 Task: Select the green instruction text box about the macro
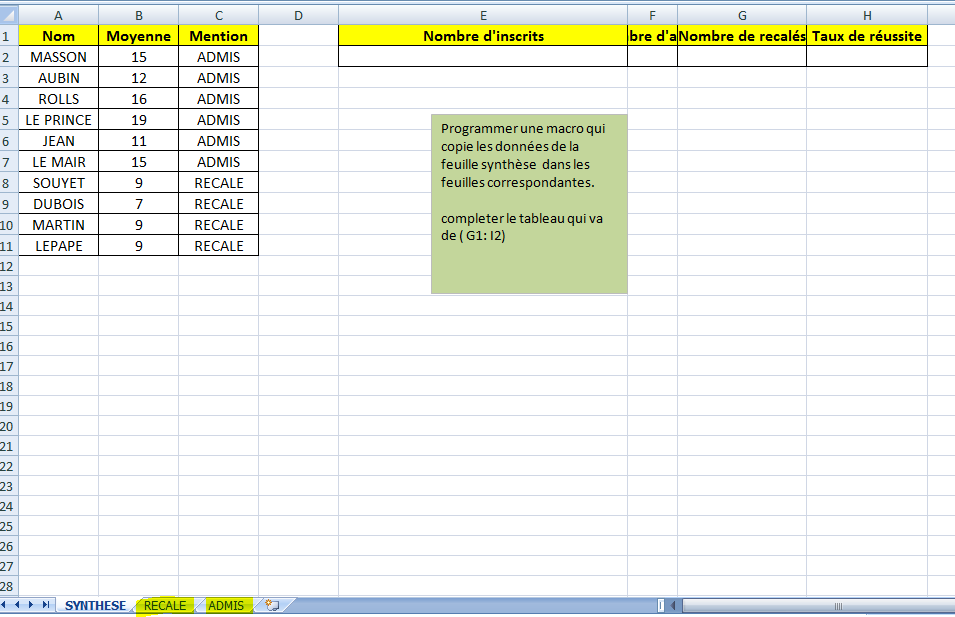529,204
